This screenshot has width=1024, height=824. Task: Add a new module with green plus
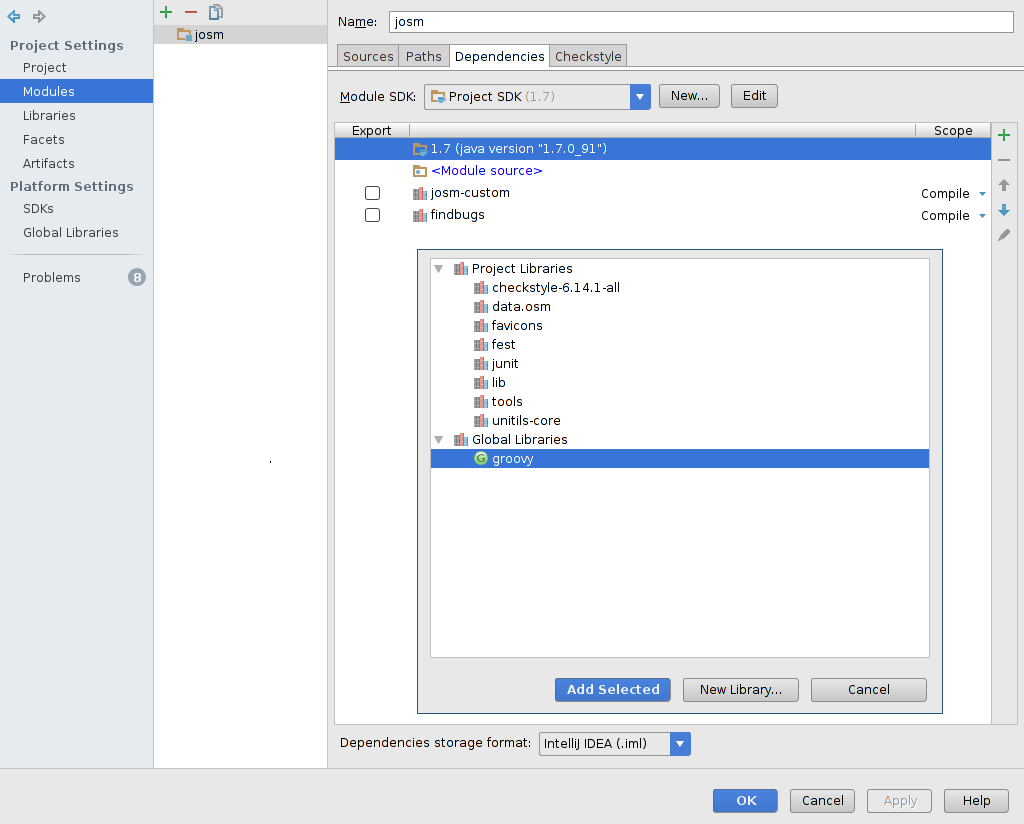166,12
